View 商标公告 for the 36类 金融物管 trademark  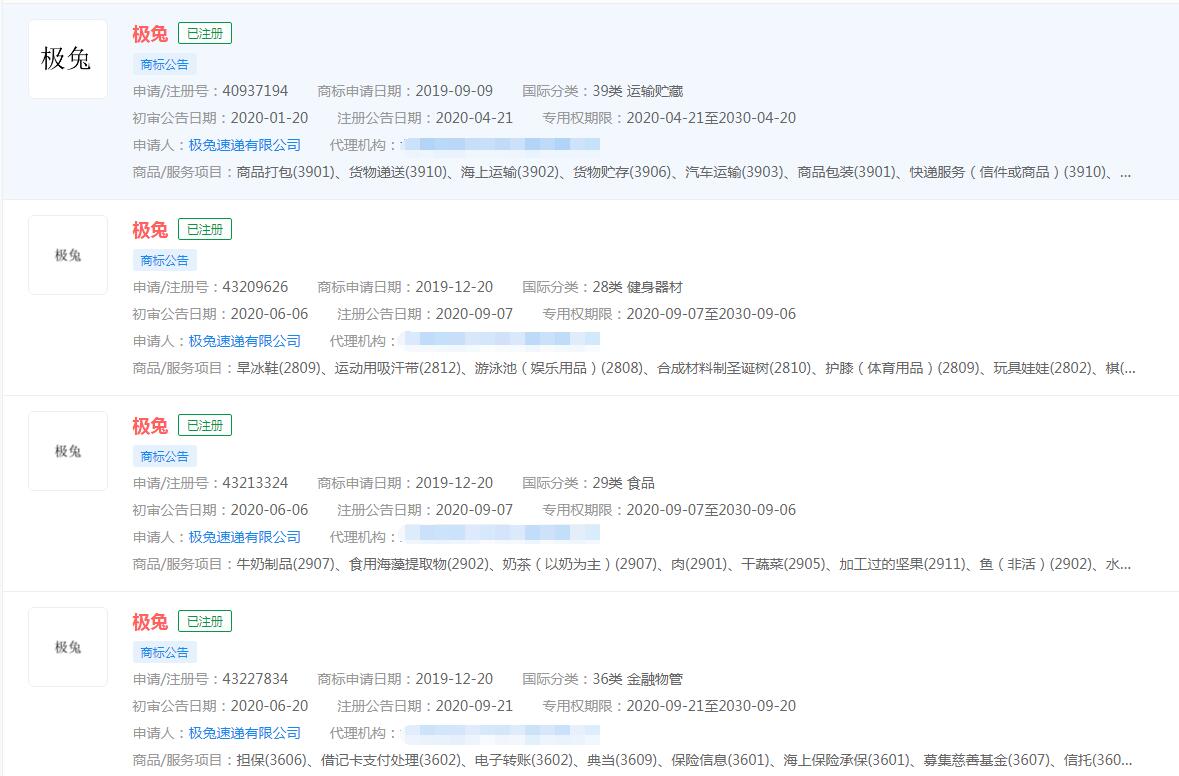[x=165, y=652]
